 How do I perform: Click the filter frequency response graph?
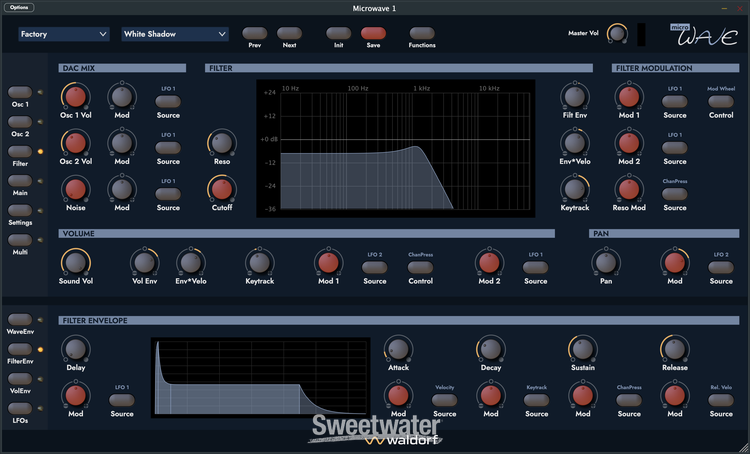(x=396, y=148)
